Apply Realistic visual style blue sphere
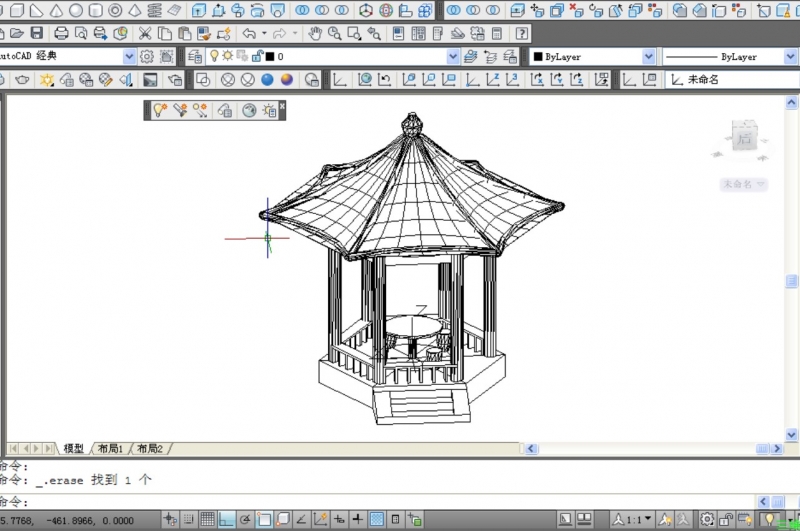This screenshot has height=531, width=800. 267,80
